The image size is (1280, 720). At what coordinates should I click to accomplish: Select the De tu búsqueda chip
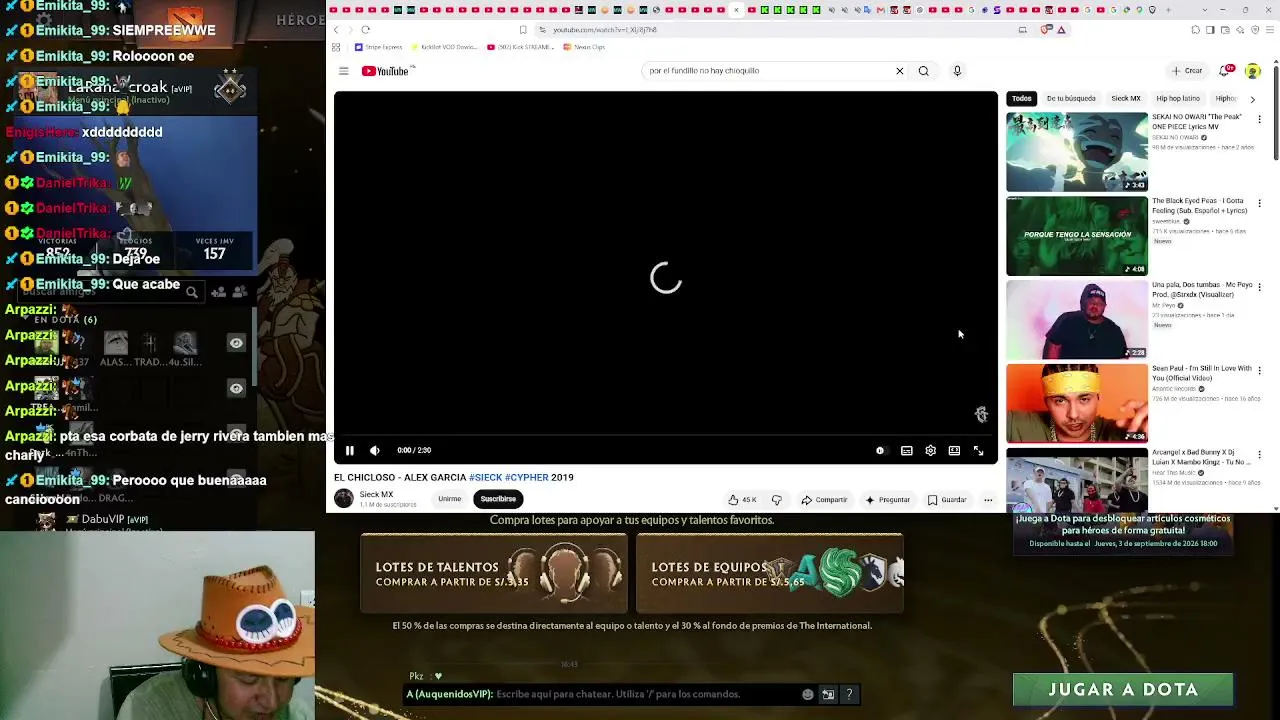(1071, 99)
